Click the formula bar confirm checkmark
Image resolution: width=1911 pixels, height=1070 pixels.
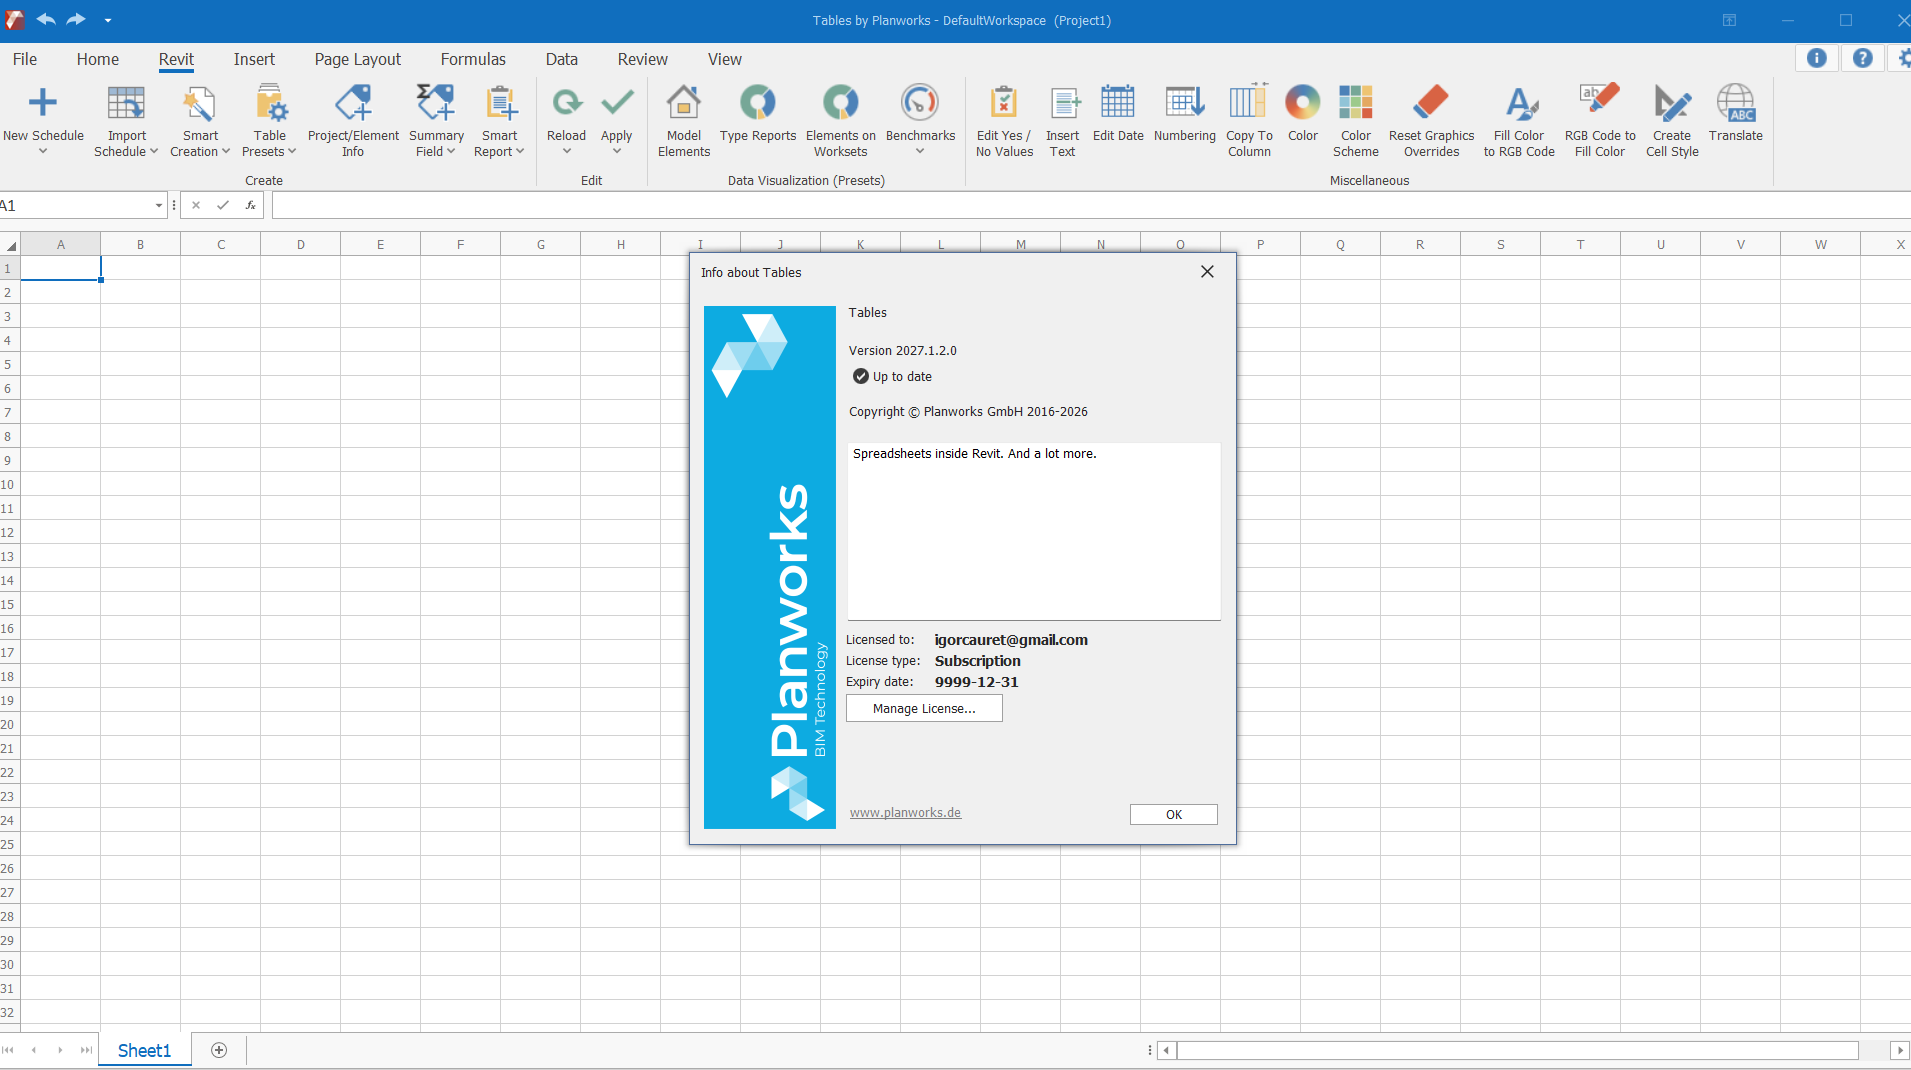[x=223, y=206]
